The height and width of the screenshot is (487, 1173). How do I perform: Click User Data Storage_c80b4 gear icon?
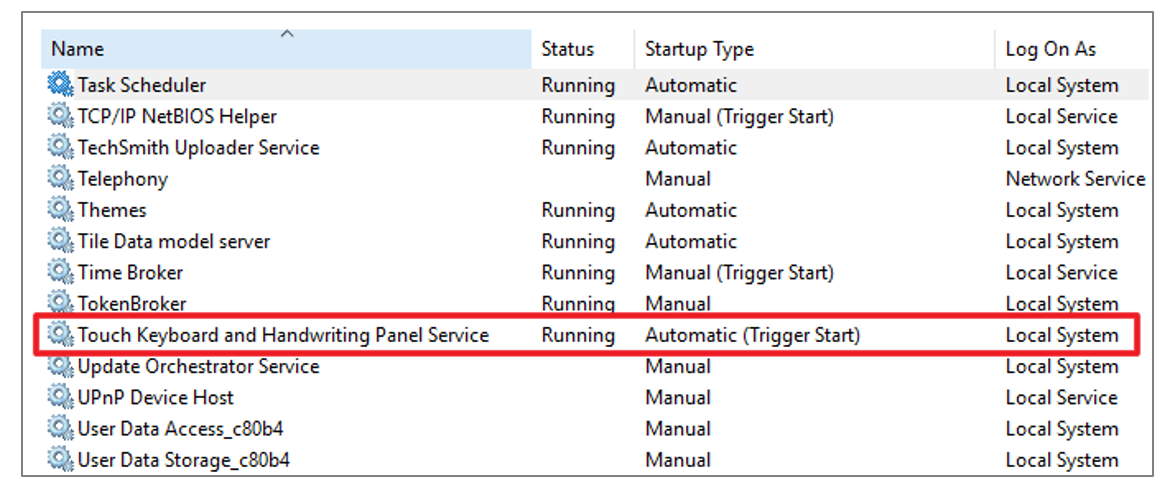click(61, 459)
